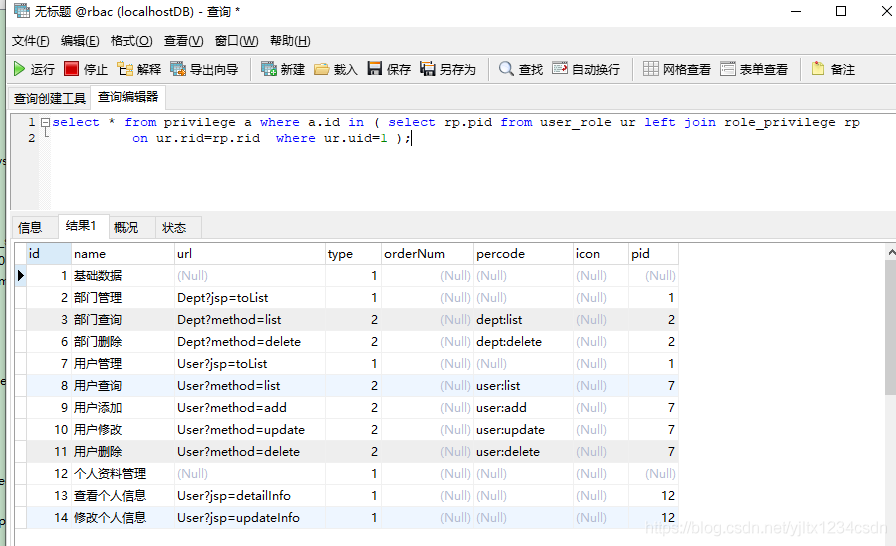Click the cell User?method=delete

point(250,452)
